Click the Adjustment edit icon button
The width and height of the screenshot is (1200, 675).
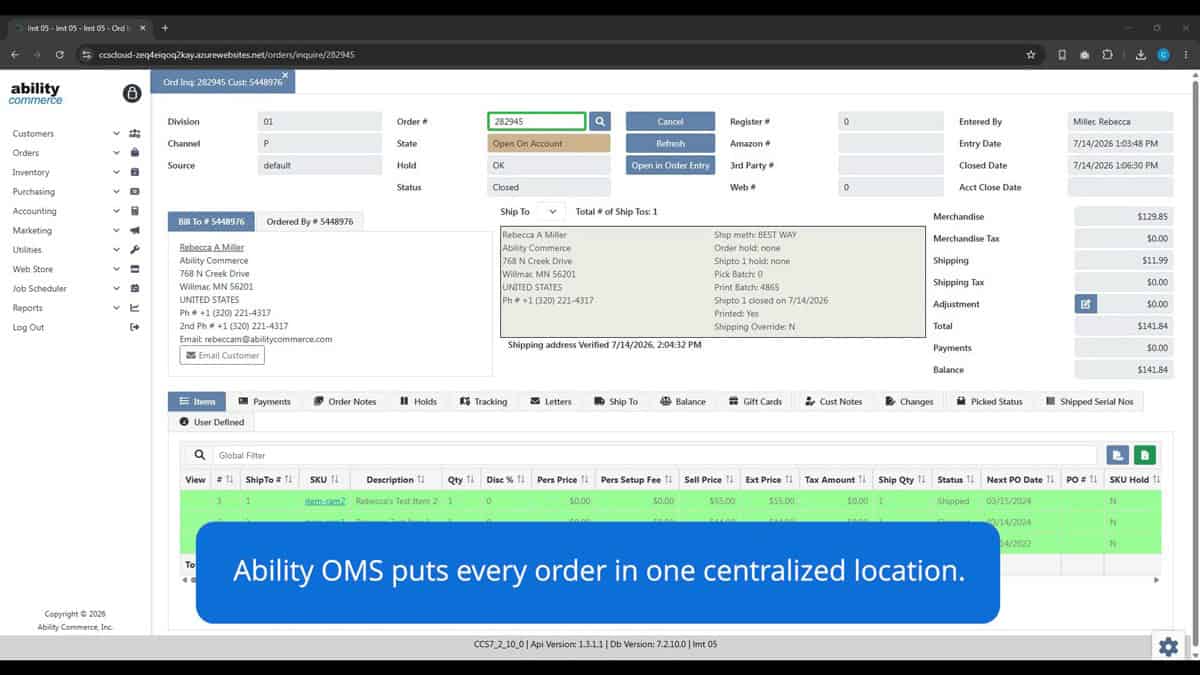click(x=1086, y=304)
